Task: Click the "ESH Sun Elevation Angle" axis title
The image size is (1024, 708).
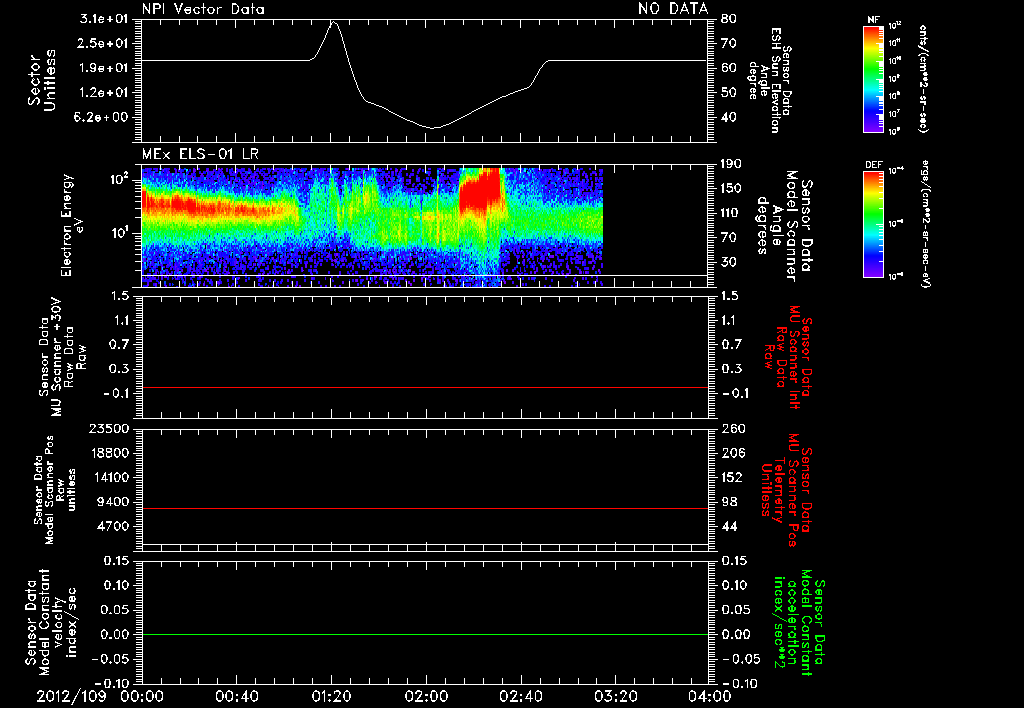Action: pos(769,80)
